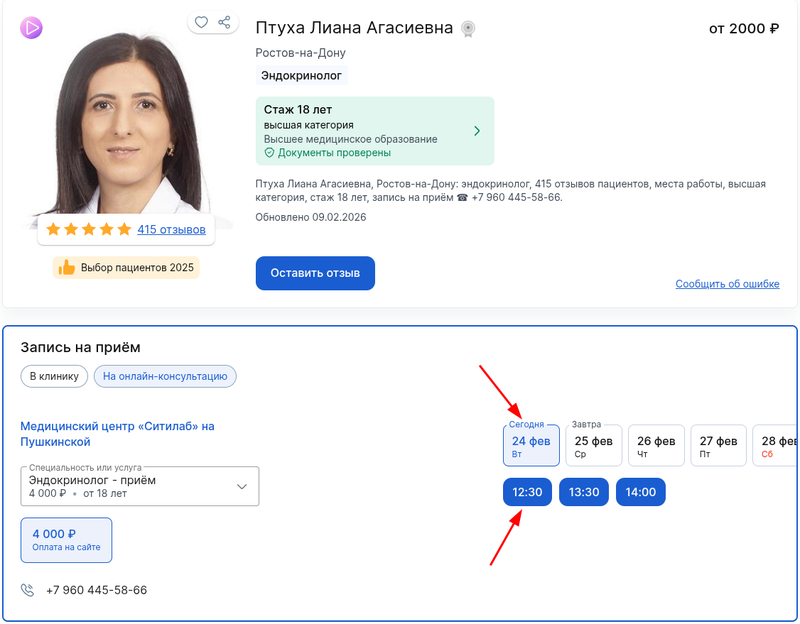The height and width of the screenshot is (624, 800).
Task: Click the verification badge next to the doctor's name
Action: (x=466, y=28)
